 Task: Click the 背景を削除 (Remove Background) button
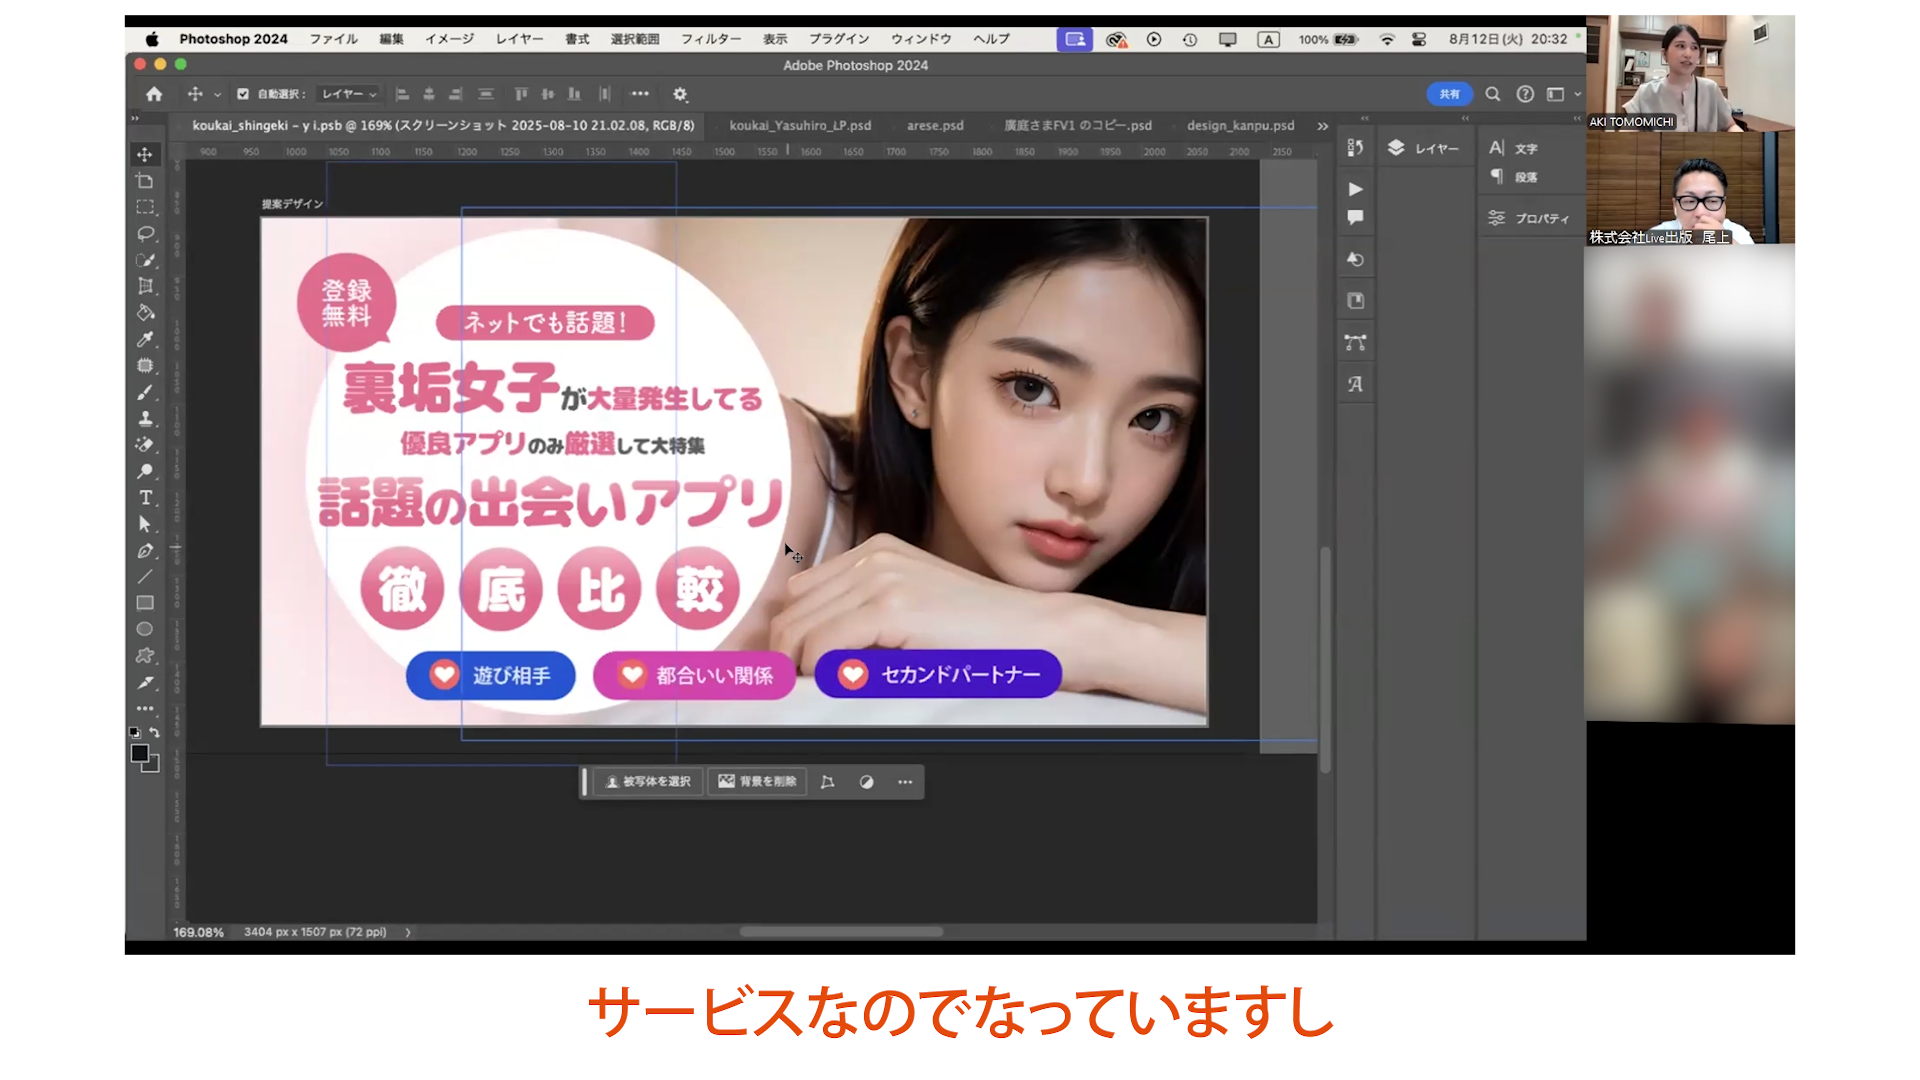758,782
